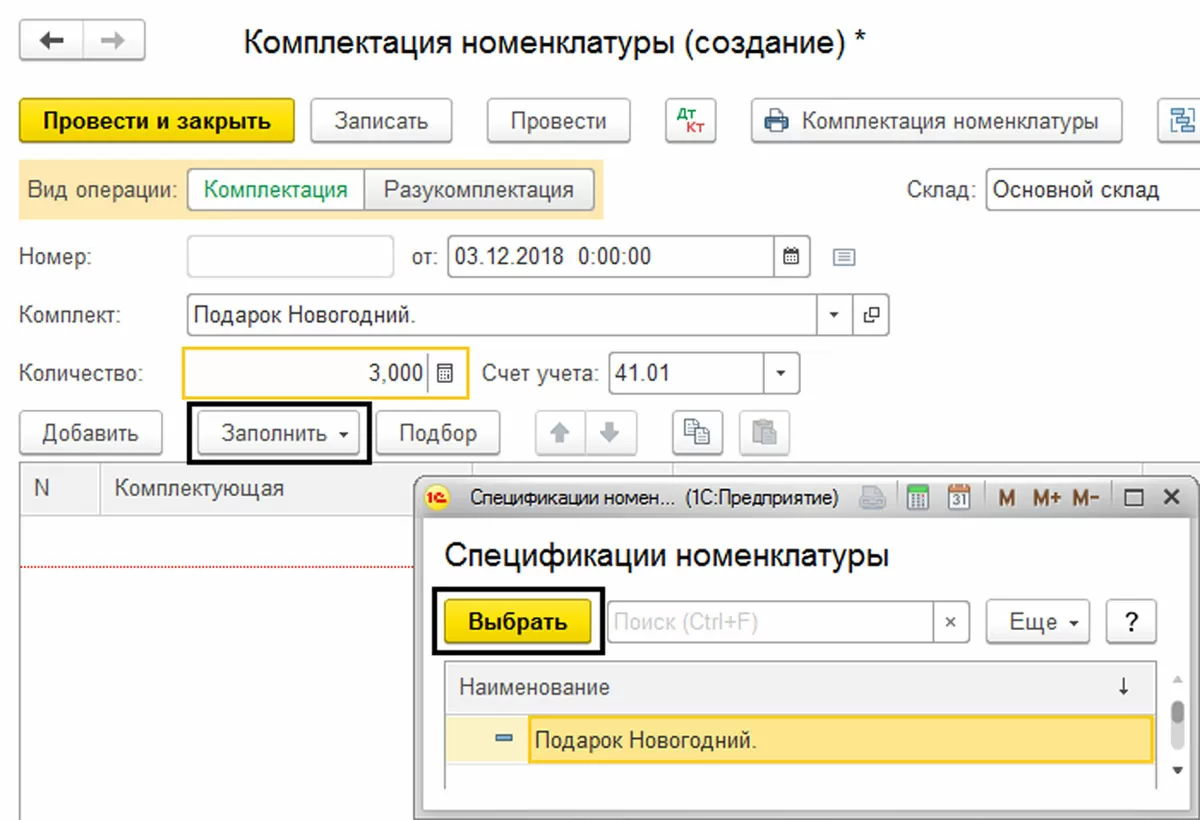1200x820 pixels.
Task: Open the list icon next to date
Action: [x=844, y=257]
